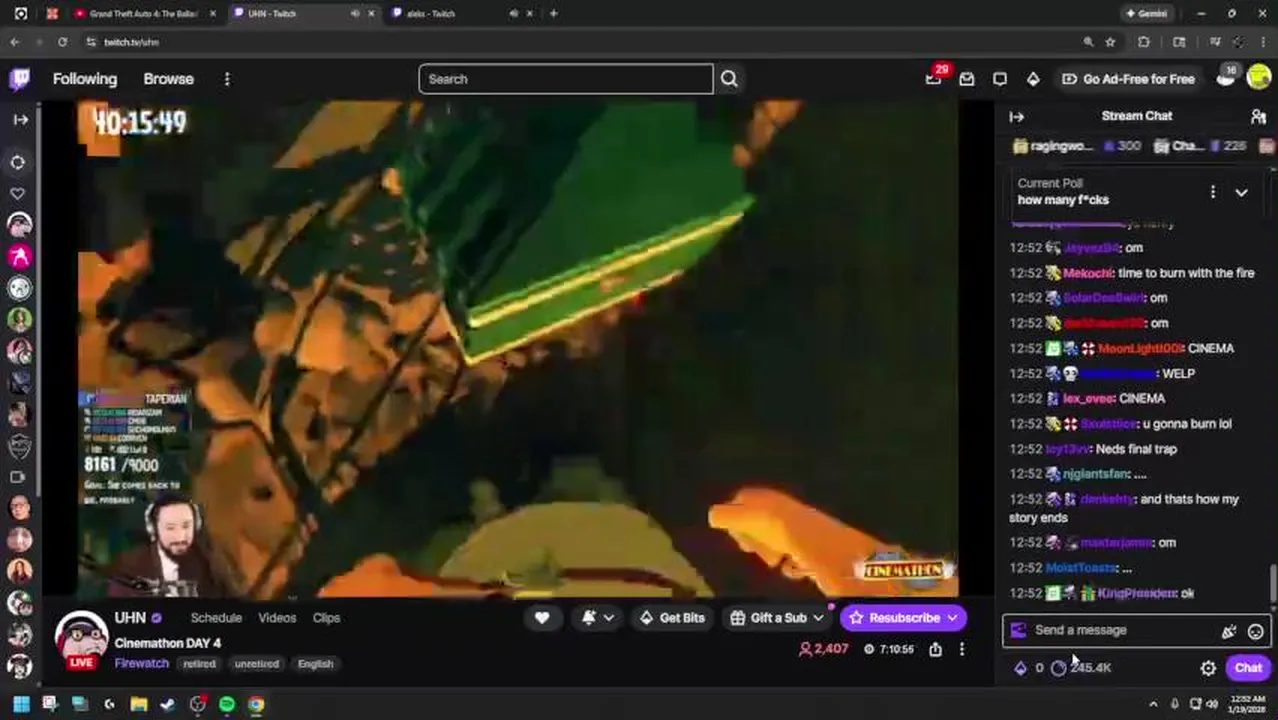Click the follow heart button
Image resolution: width=1278 pixels, height=720 pixels.
[542, 618]
